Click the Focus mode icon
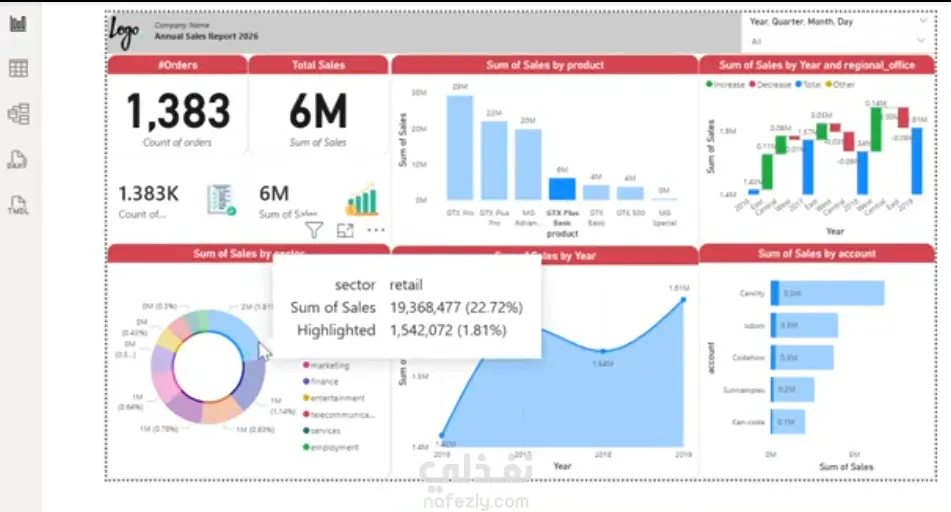Image resolution: width=951 pixels, height=512 pixels. click(x=345, y=231)
